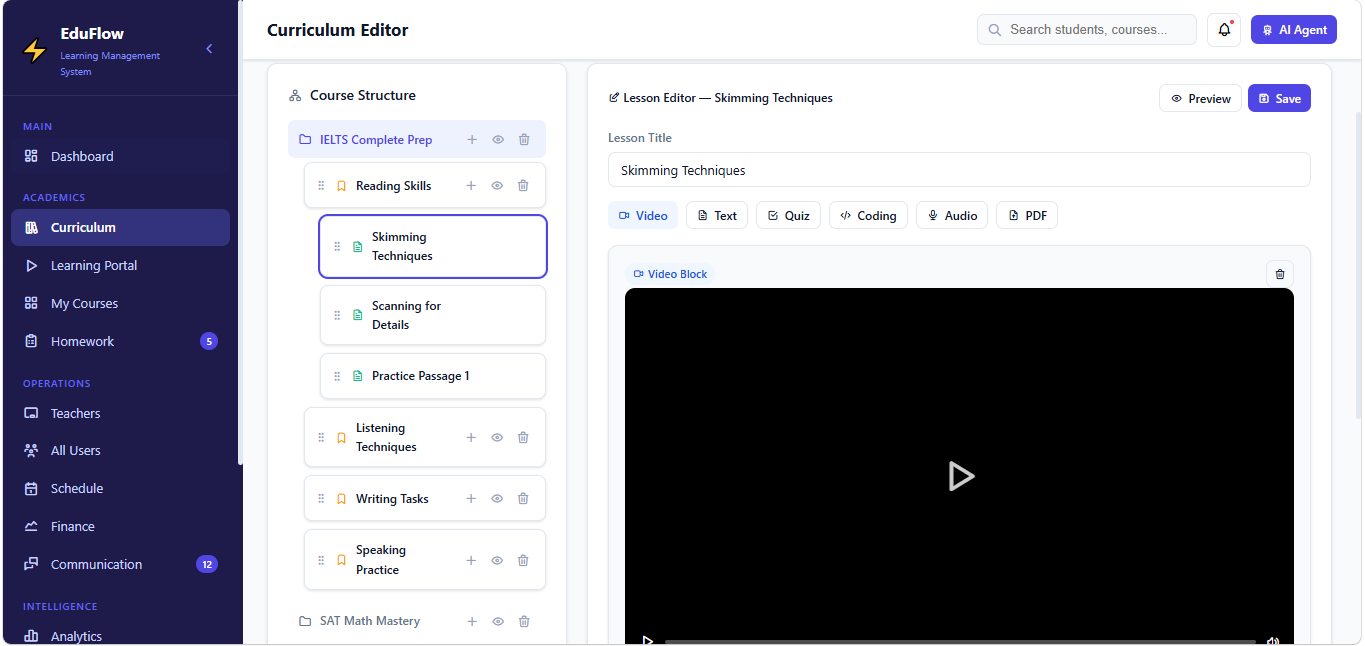The image size is (1365, 646).
Task: Add a module to SAT Math Mastery
Action: click(472, 621)
